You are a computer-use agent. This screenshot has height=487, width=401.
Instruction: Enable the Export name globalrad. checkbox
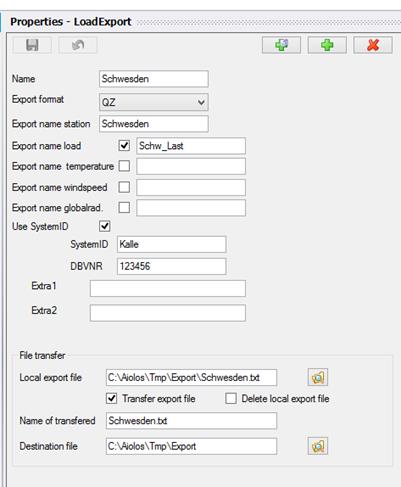[124, 208]
